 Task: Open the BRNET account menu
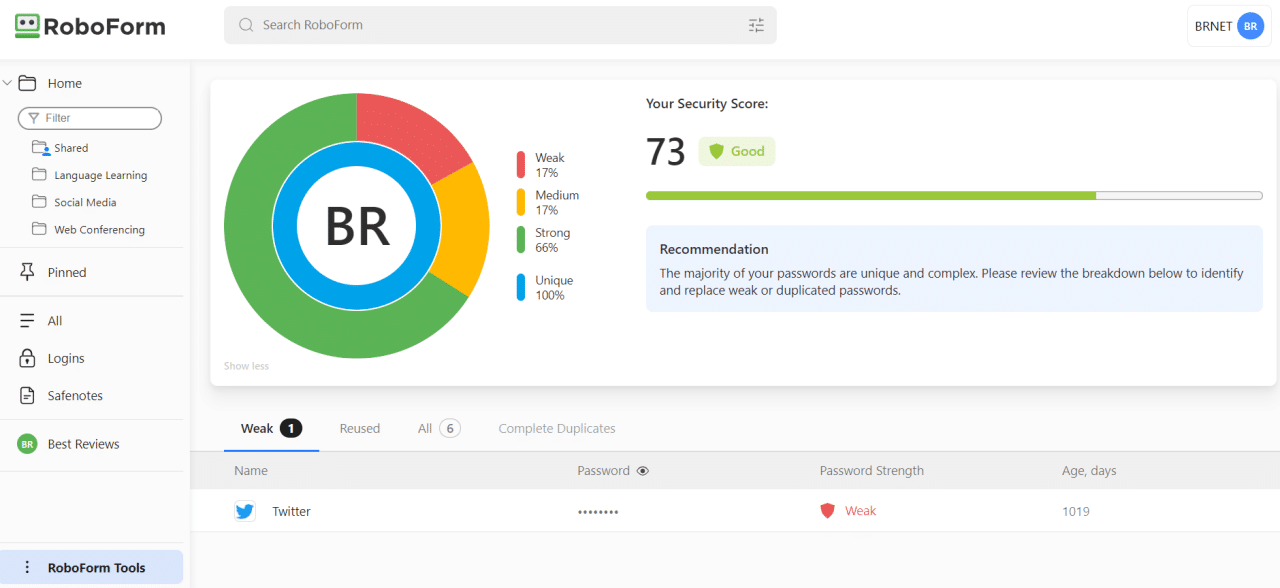coord(1213,26)
